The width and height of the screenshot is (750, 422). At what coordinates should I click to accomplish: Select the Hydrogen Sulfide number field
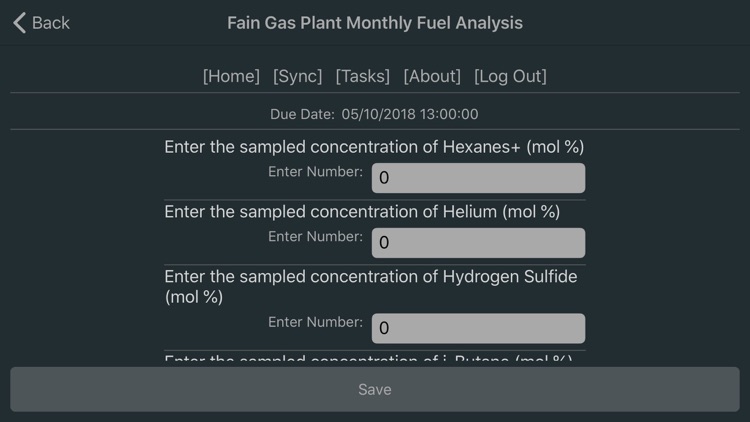478,328
